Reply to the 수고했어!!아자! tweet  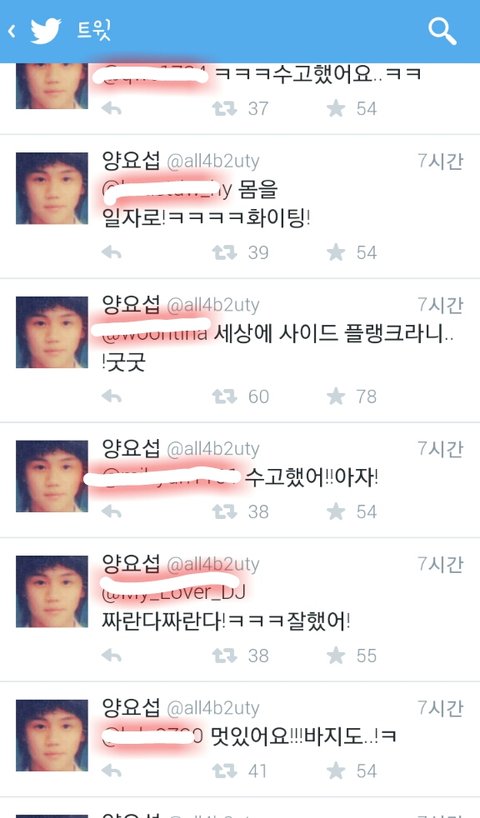111,512
